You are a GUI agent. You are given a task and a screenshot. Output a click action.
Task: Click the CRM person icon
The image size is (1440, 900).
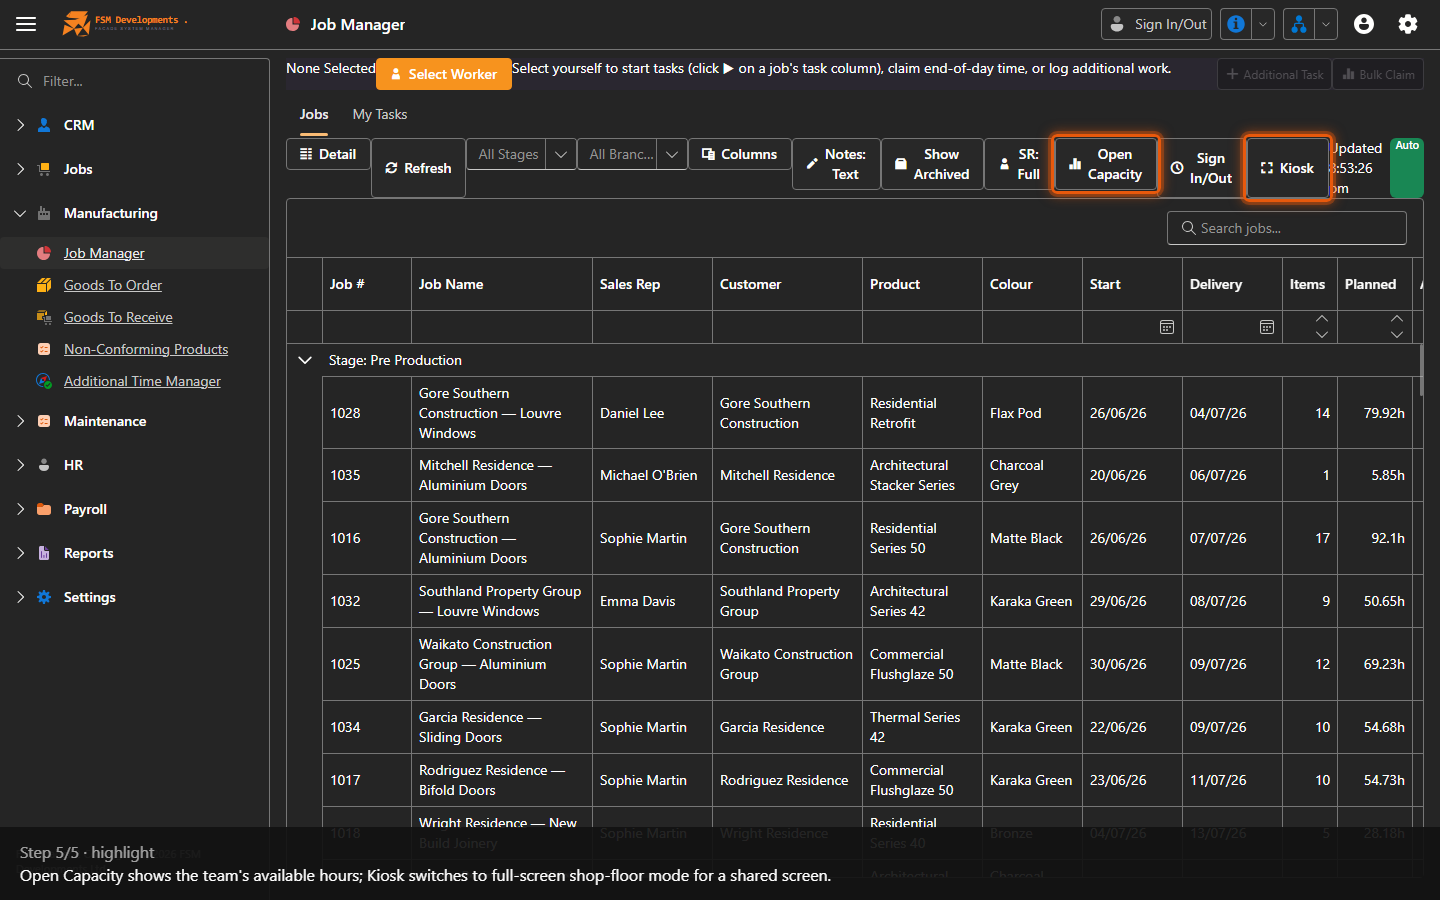pos(44,125)
